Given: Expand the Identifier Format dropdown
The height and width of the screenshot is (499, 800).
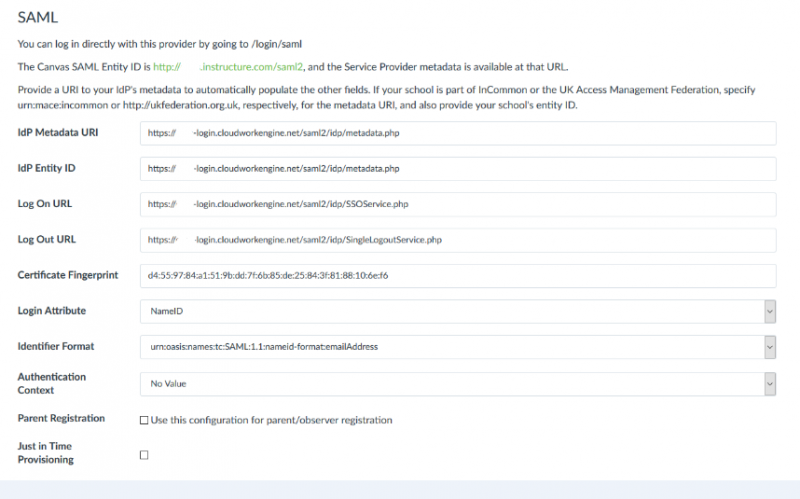Looking at the screenshot, I should 457,347.
